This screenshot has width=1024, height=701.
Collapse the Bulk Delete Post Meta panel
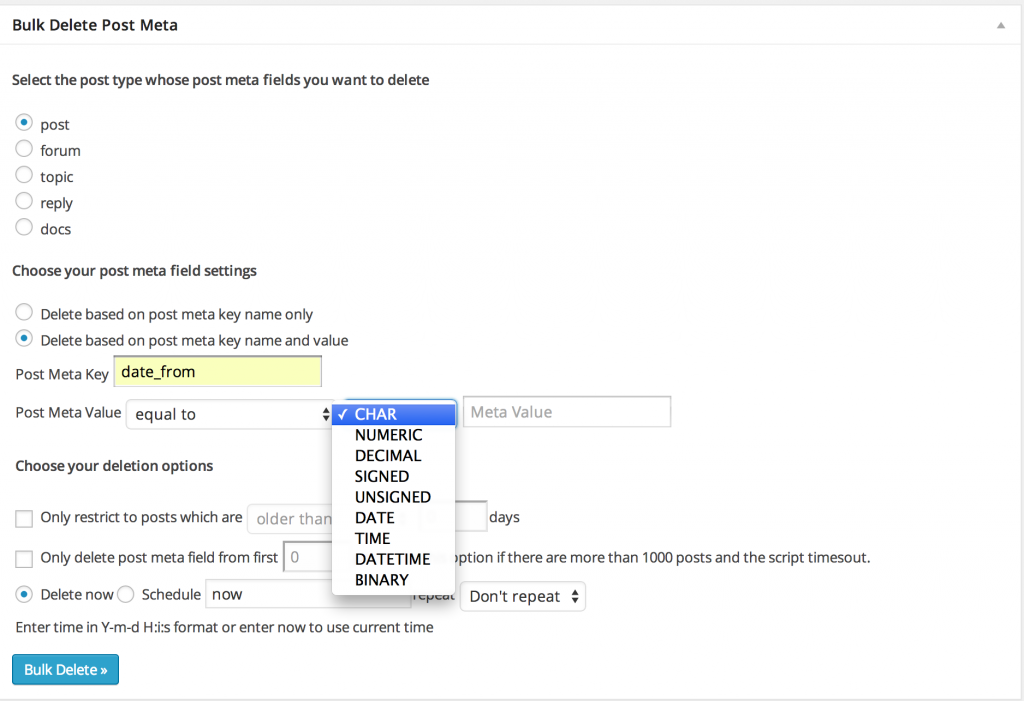click(1000, 25)
